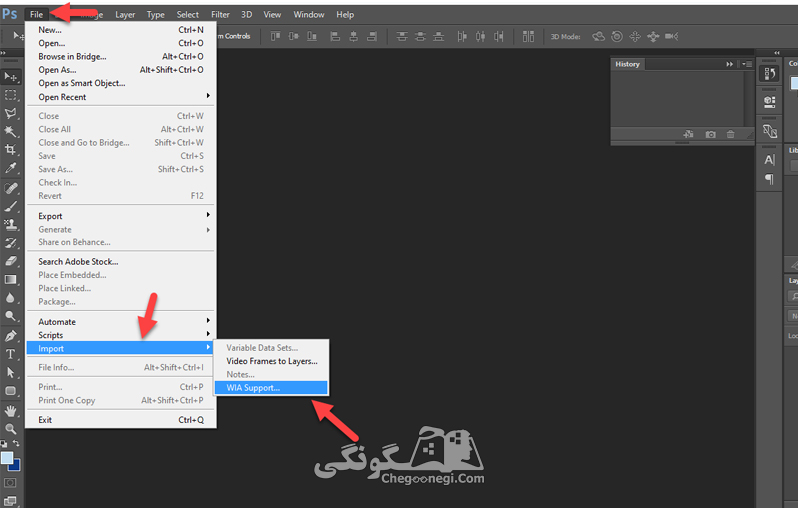Choose Video Frames to Layers
The image size is (798, 508).
(271, 361)
